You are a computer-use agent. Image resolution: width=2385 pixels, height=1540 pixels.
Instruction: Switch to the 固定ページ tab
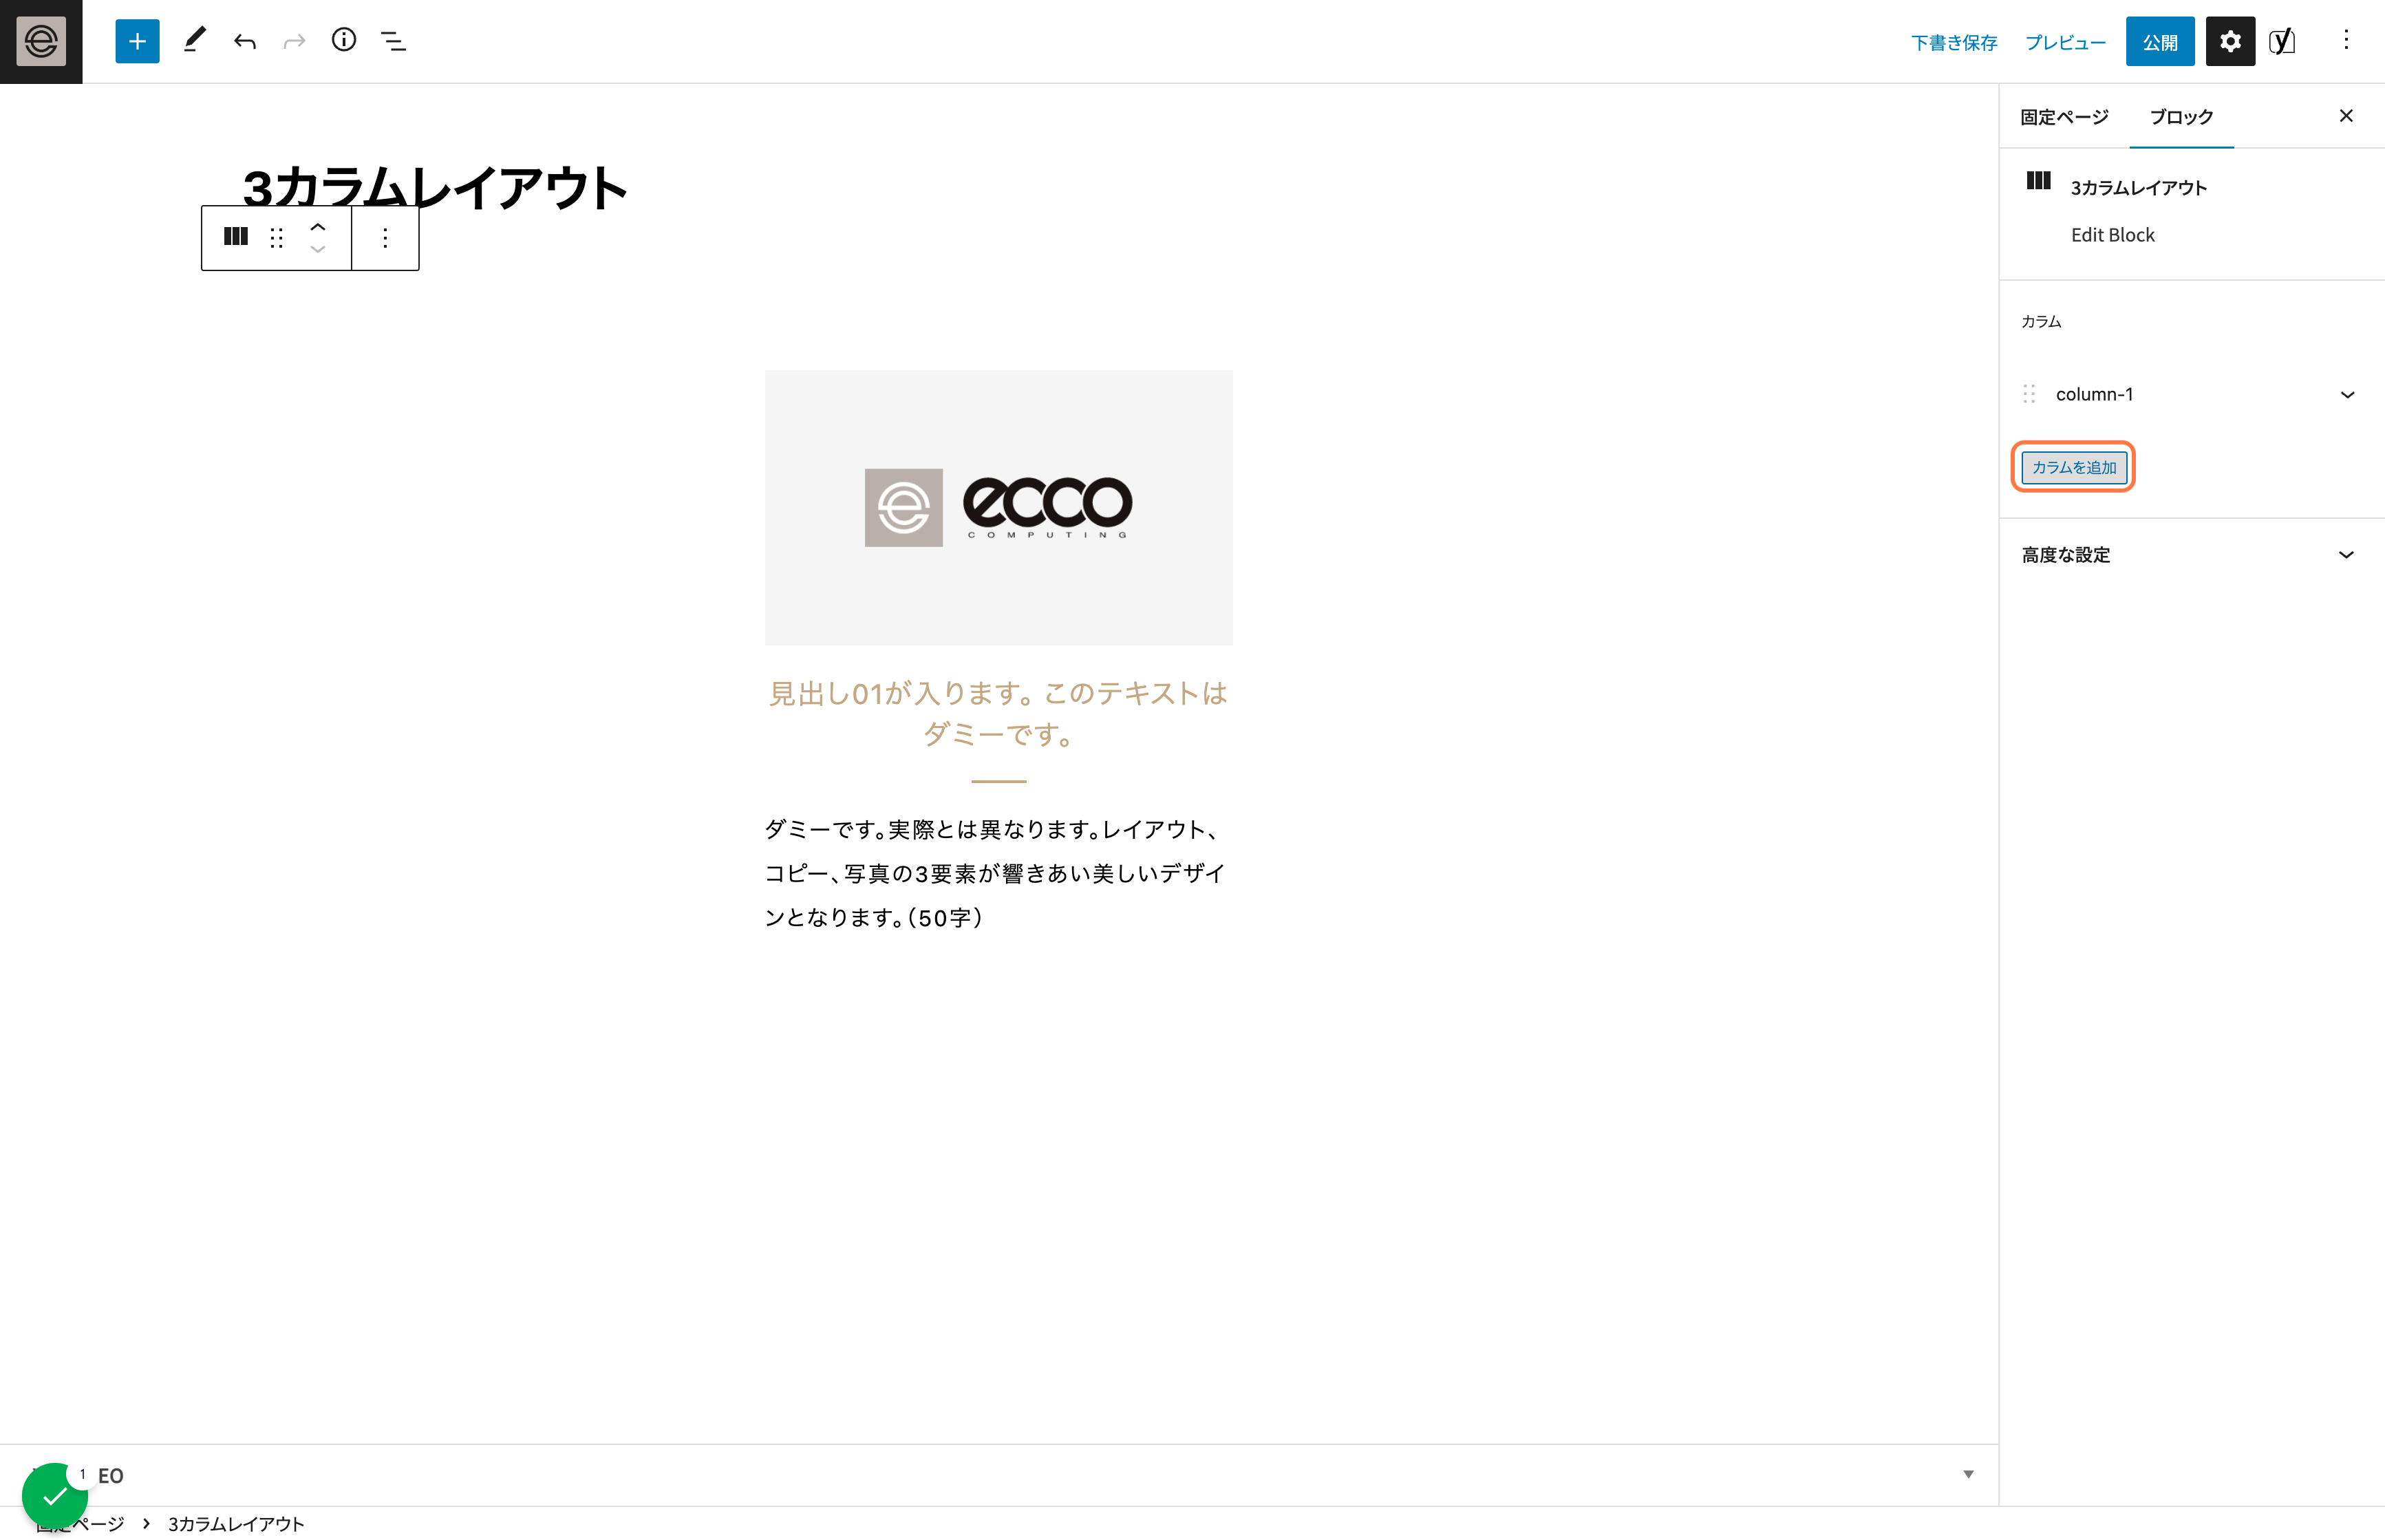(2064, 117)
